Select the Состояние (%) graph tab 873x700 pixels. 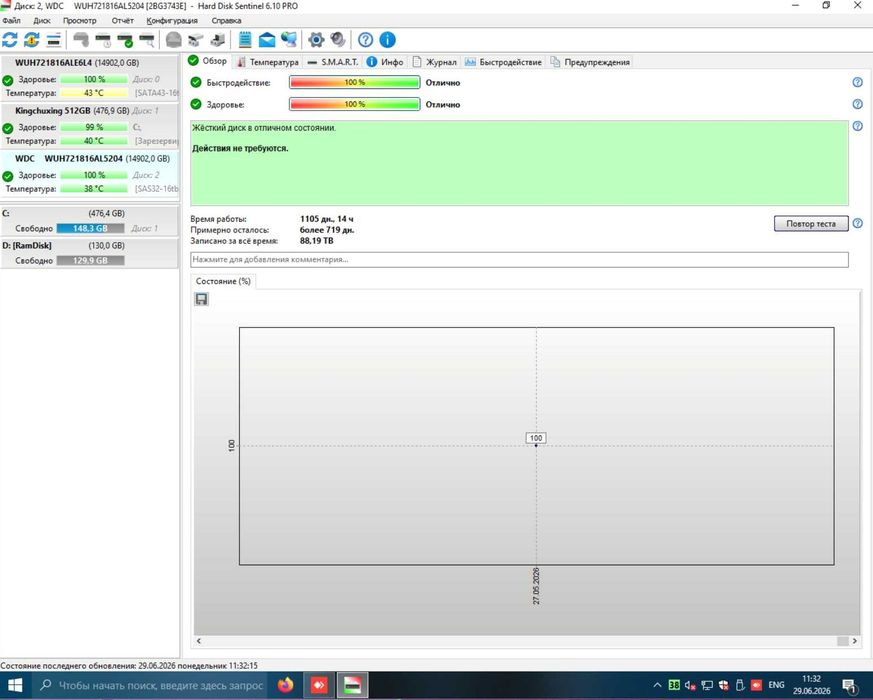click(223, 281)
